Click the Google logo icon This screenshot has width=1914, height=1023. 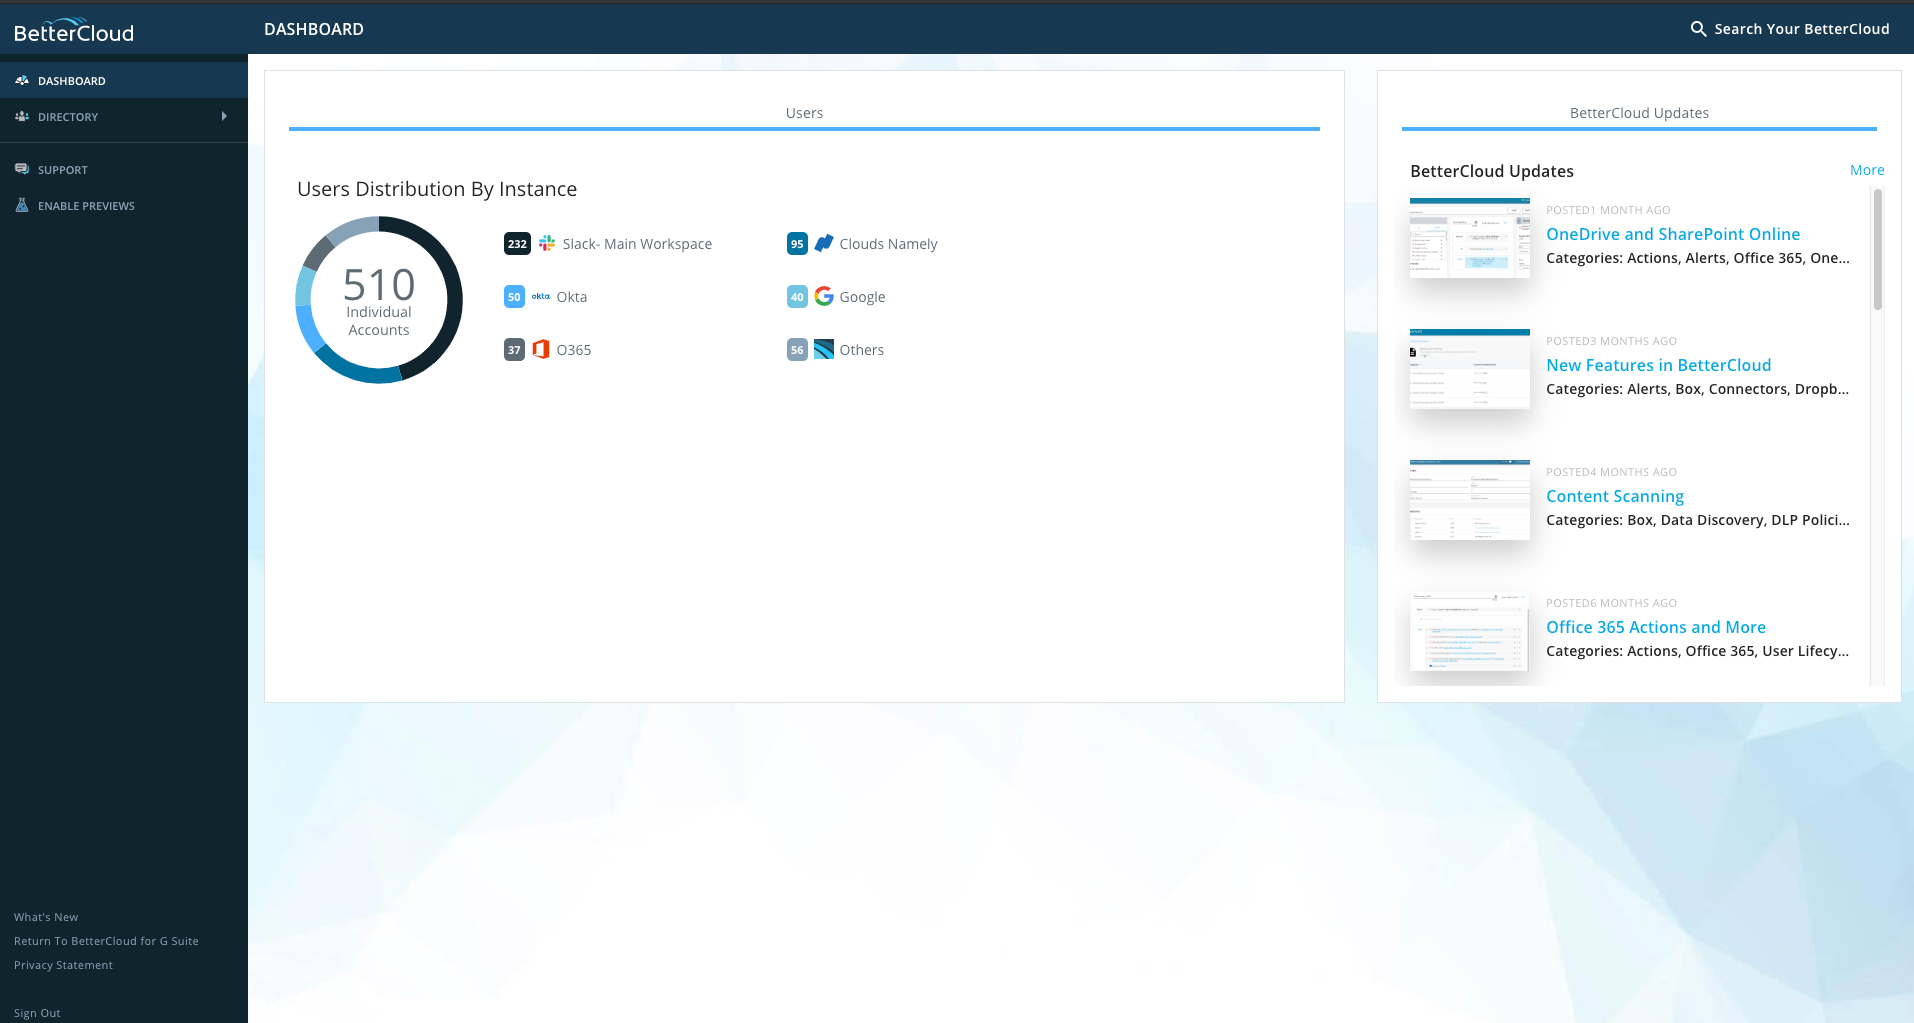824,296
